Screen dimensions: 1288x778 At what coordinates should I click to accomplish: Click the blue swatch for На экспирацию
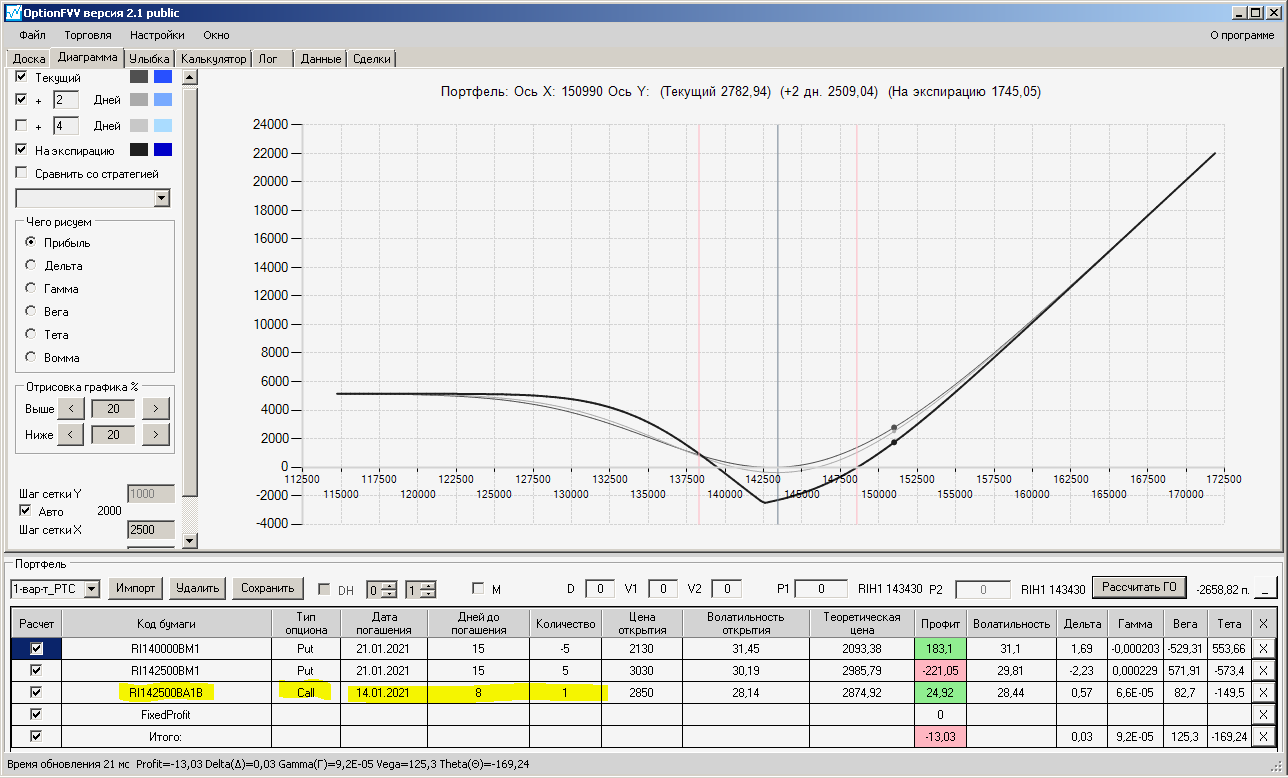162,150
